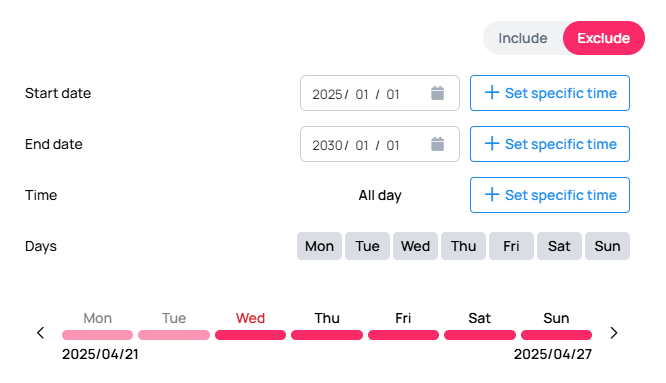Set specific time for Time row
666x383 pixels.
click(x=550, y=195)
